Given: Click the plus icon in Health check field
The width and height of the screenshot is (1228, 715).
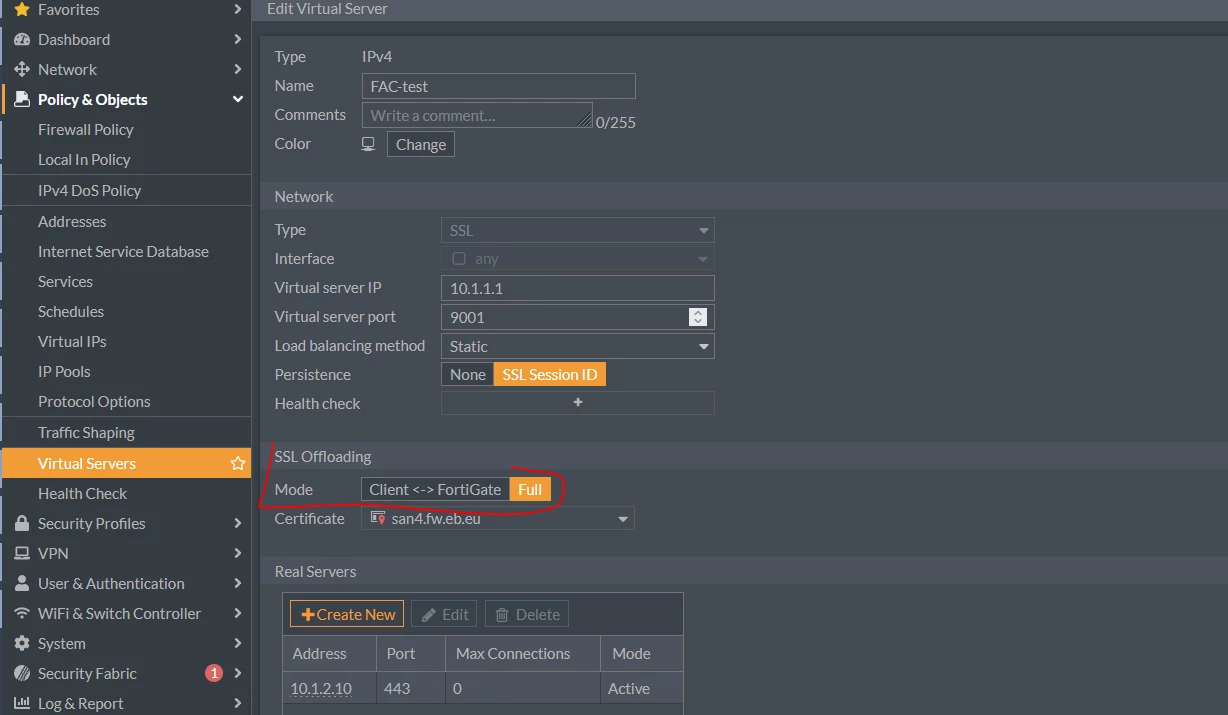Looking at the screenshot, I should click(578, 403).
